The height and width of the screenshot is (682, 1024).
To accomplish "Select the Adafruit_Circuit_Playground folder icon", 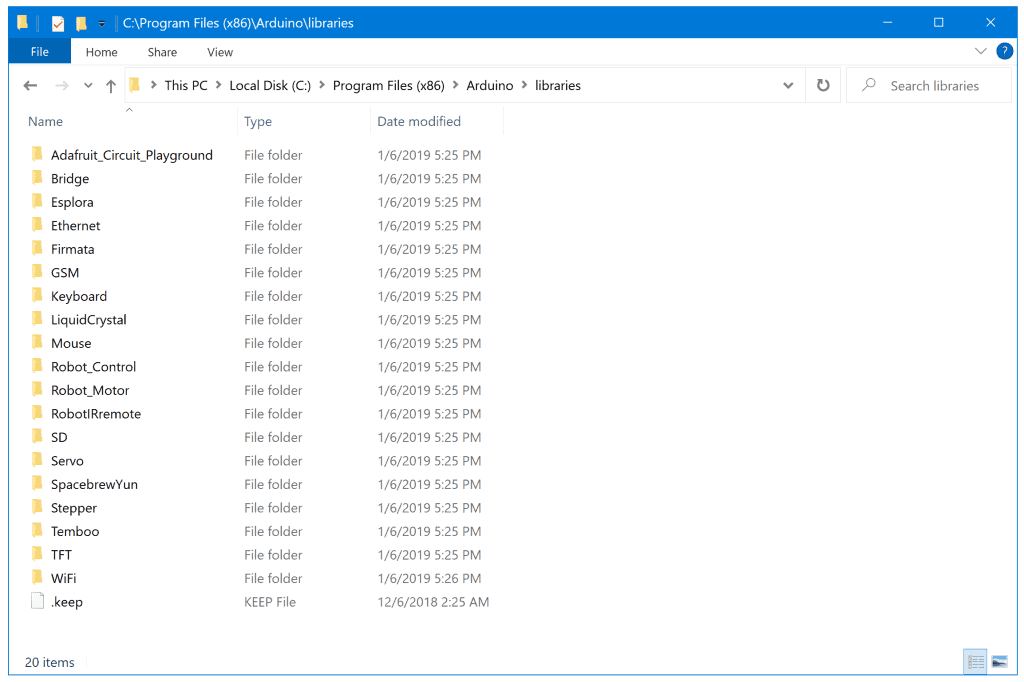I will click(37, 155).
